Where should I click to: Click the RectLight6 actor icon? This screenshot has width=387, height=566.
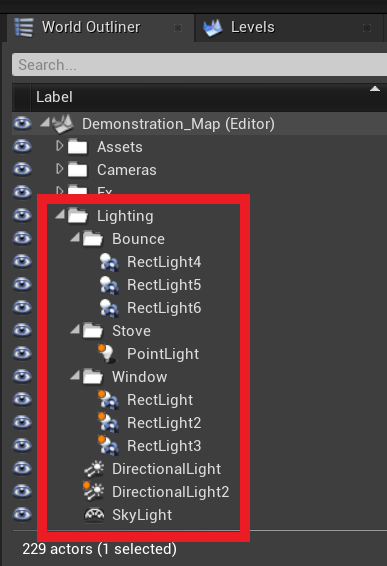(x=109, y=308)
